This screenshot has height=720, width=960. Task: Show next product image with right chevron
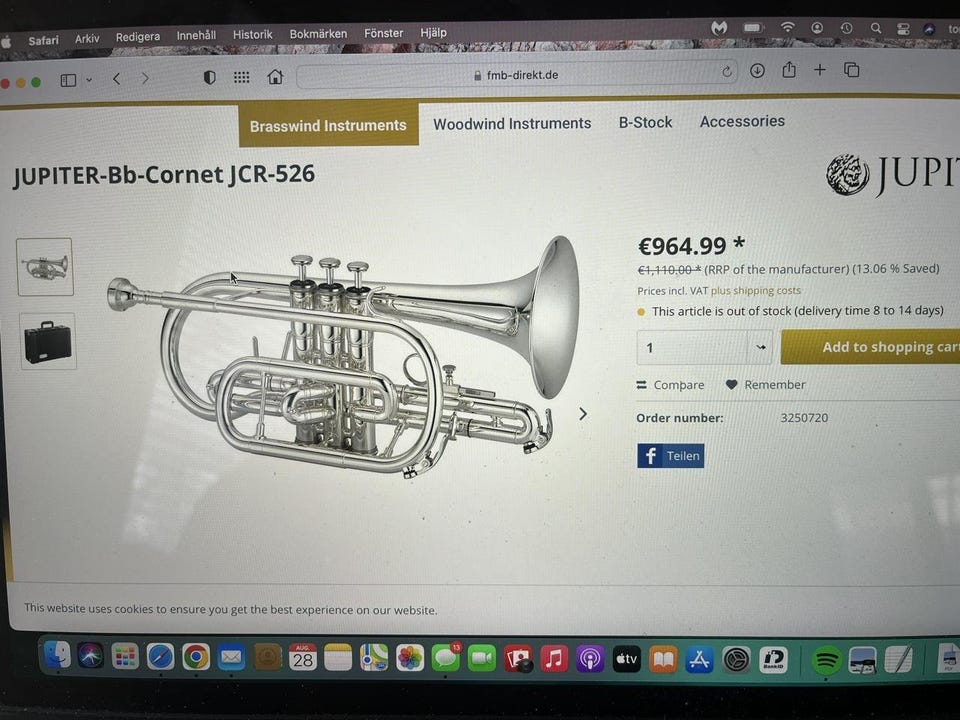(583, 414)
